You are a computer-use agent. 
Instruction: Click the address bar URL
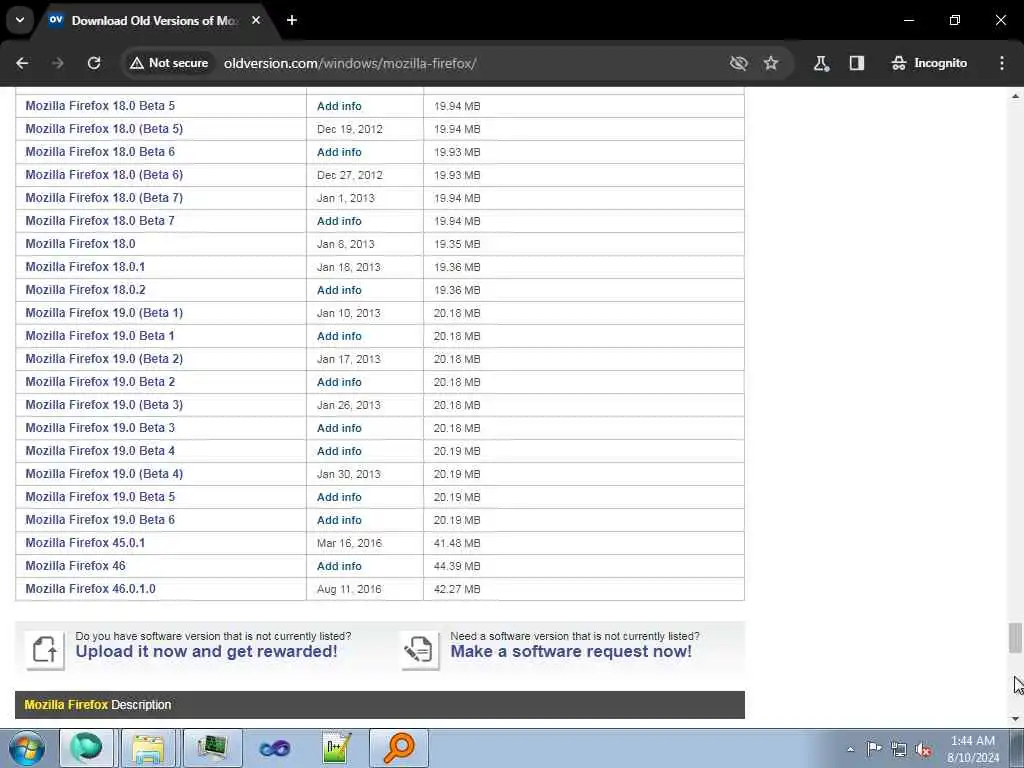350,63
